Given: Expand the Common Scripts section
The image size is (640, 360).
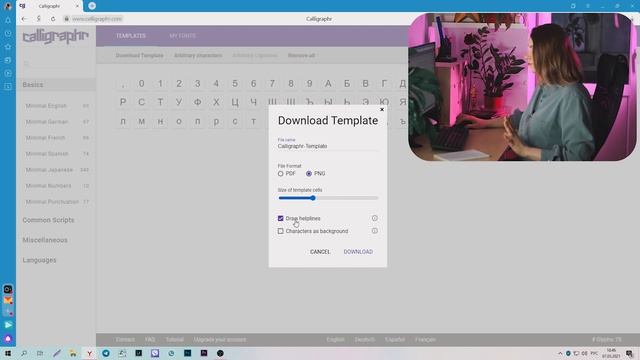Looking at the screenshot, I should tap(49, 220).
